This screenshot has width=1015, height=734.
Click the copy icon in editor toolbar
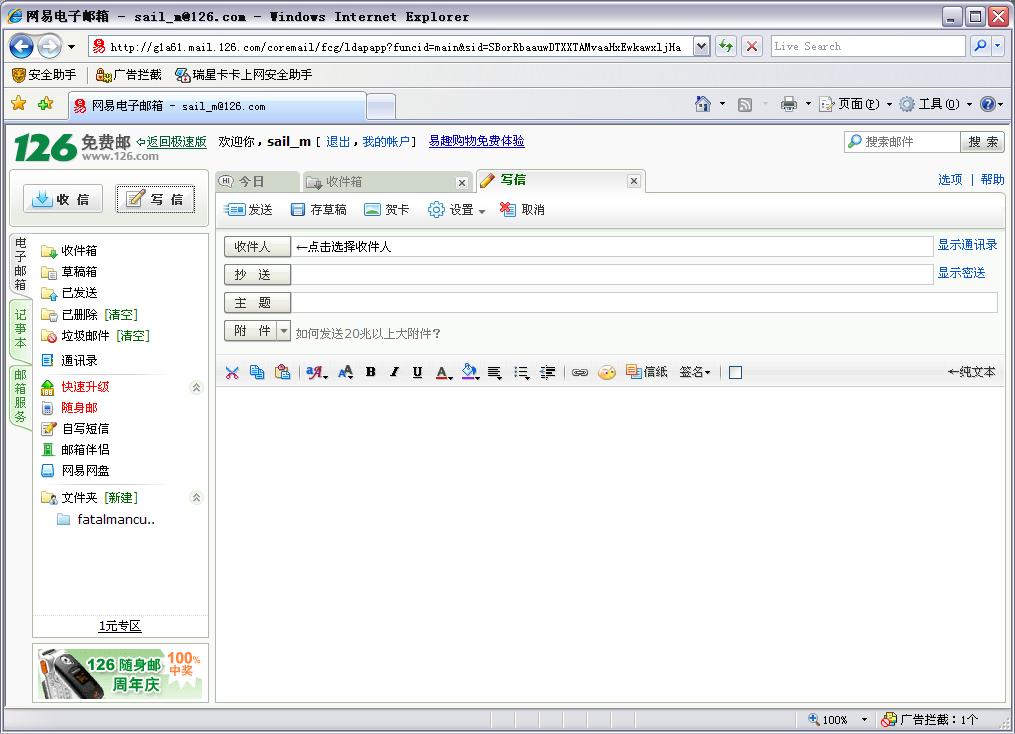(257, 372)
